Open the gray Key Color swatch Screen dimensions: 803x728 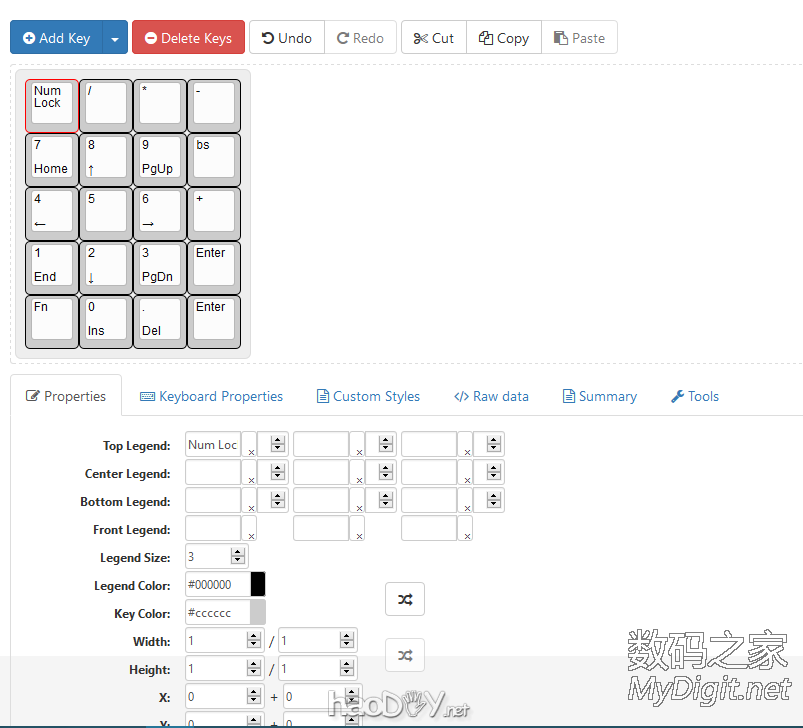(258, 613)
